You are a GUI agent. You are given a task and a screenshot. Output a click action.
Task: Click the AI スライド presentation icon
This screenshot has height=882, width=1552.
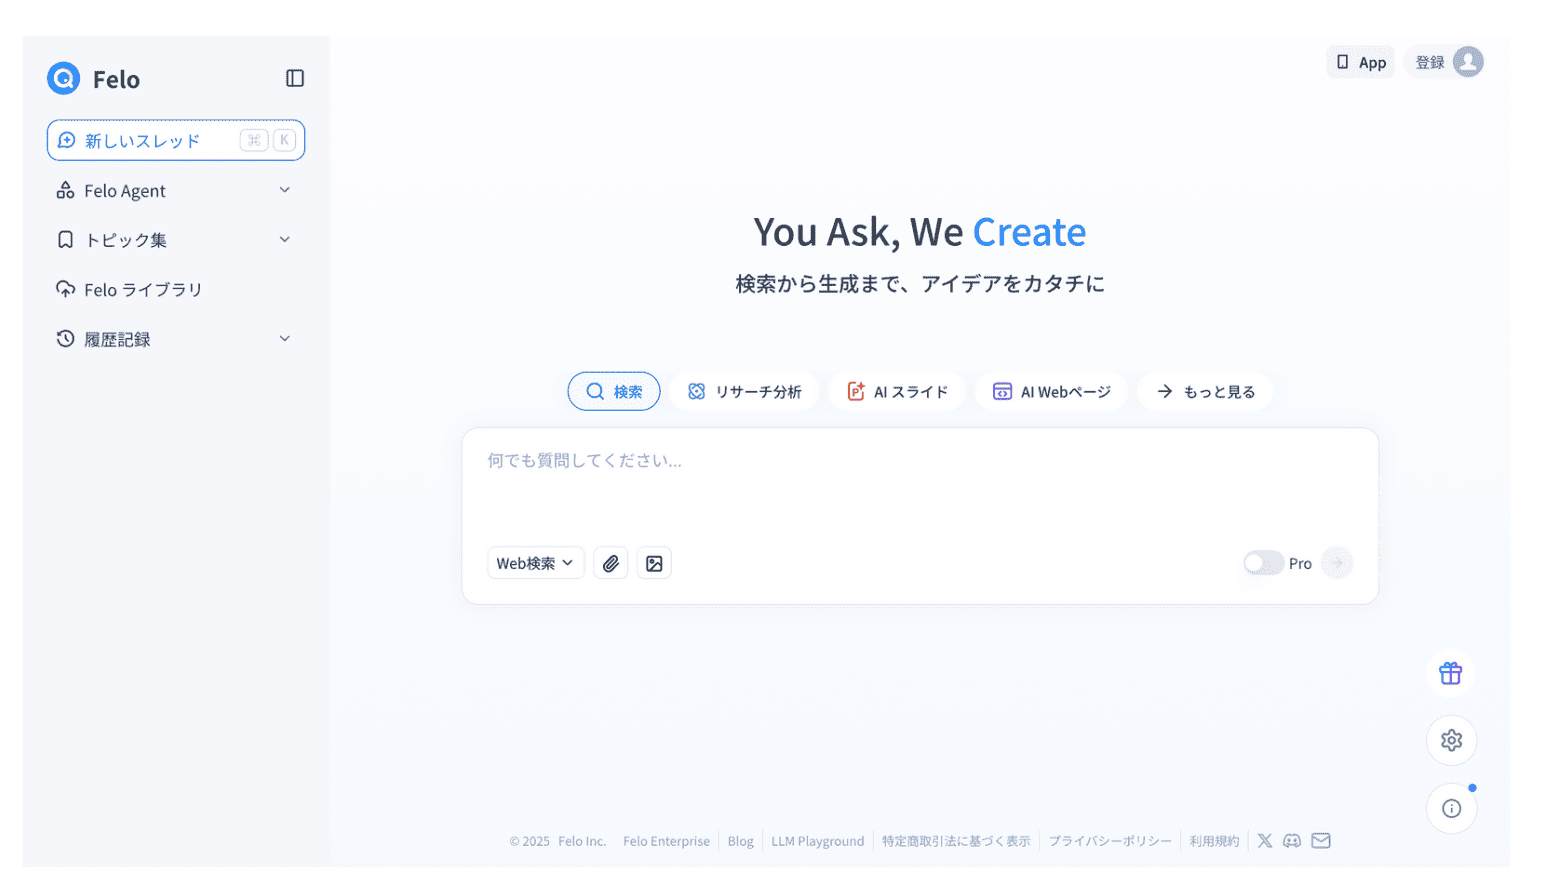855,391
